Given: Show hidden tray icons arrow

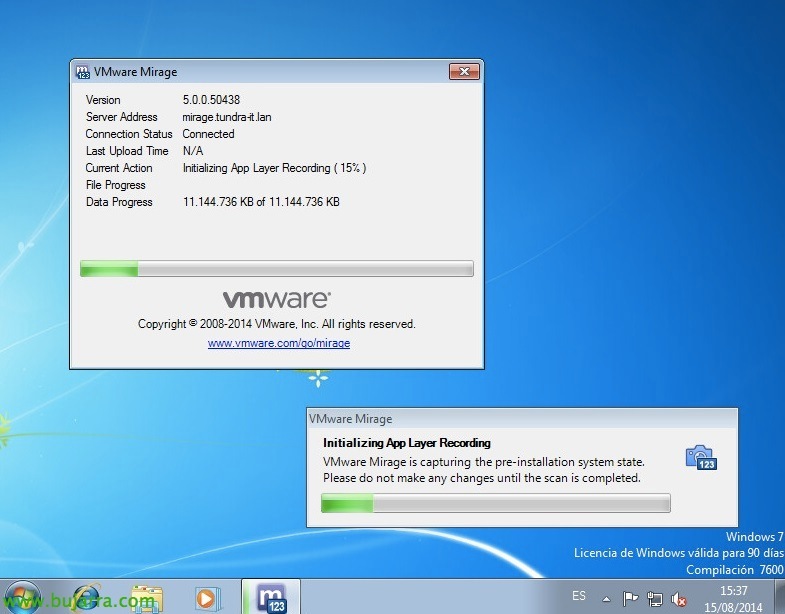Looking at the screenshot, I should pyautogui.click(x=606, y=599).
